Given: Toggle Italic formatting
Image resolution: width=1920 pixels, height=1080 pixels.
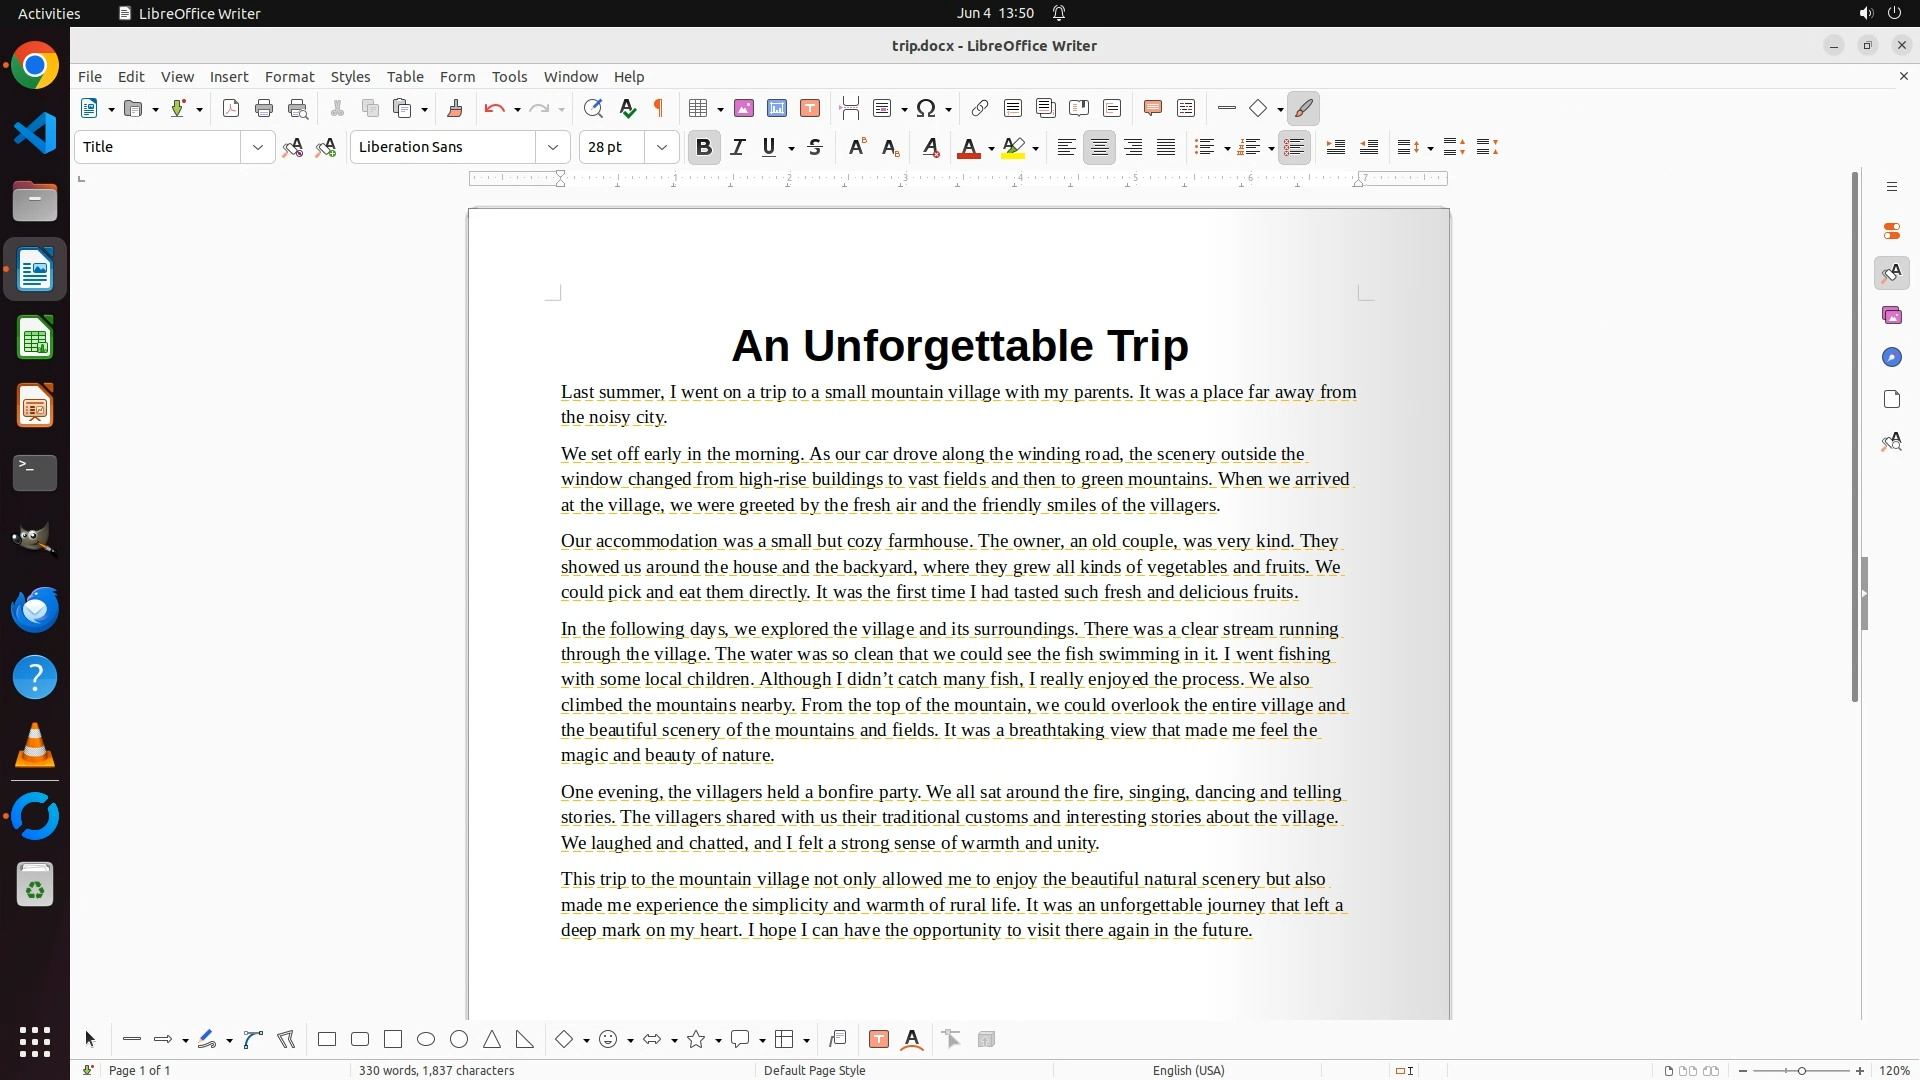Looking at the screenshot, I should pyautogui.click(x=738, y=148).
